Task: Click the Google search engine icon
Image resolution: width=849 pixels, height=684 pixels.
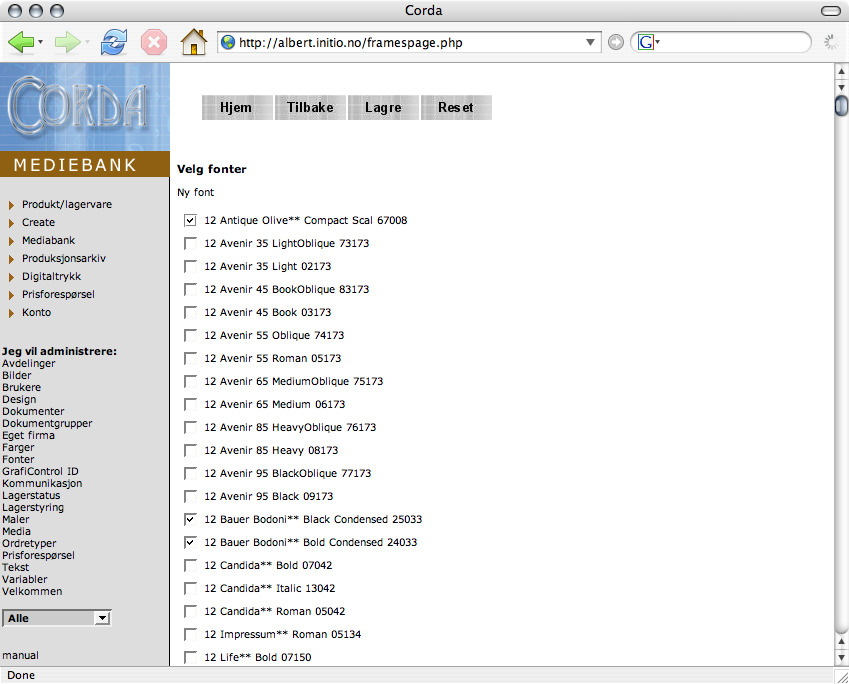Action: point(646,43)
